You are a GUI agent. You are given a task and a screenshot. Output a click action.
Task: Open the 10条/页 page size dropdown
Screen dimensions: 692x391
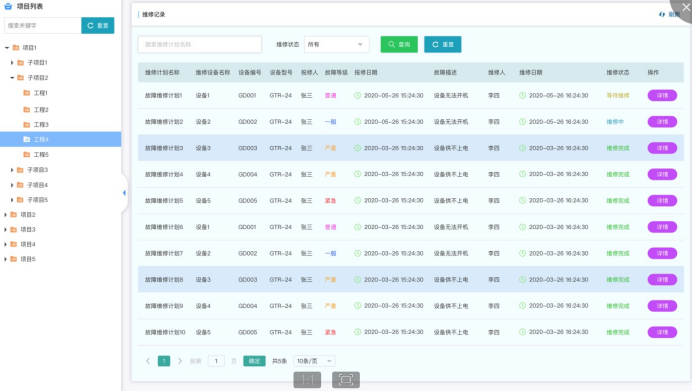click(x=314, y=361)
